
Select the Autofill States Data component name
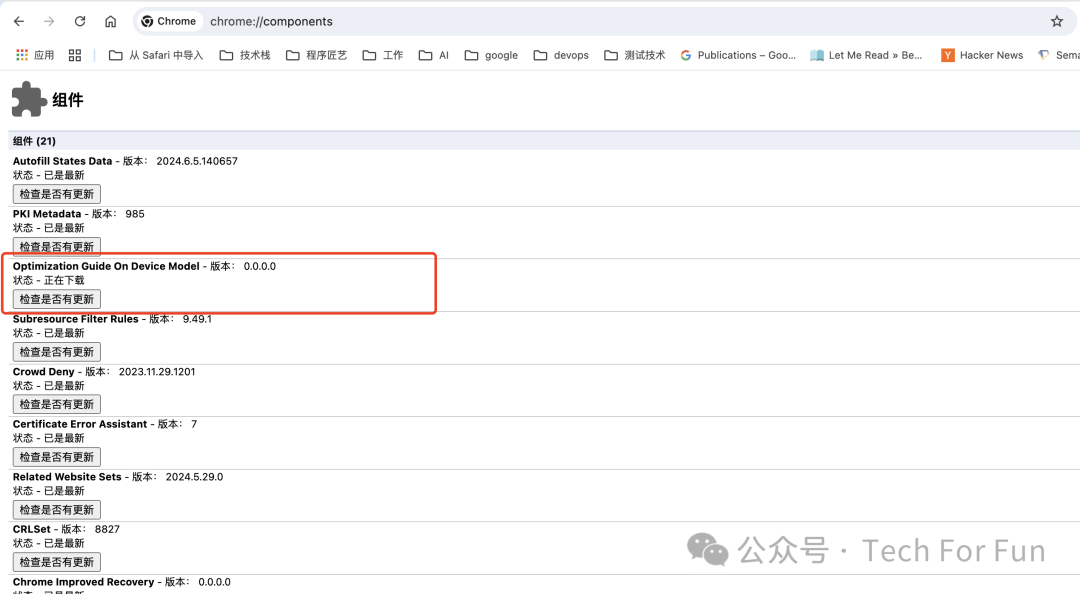pyautogui.click(x=62, y=161)
